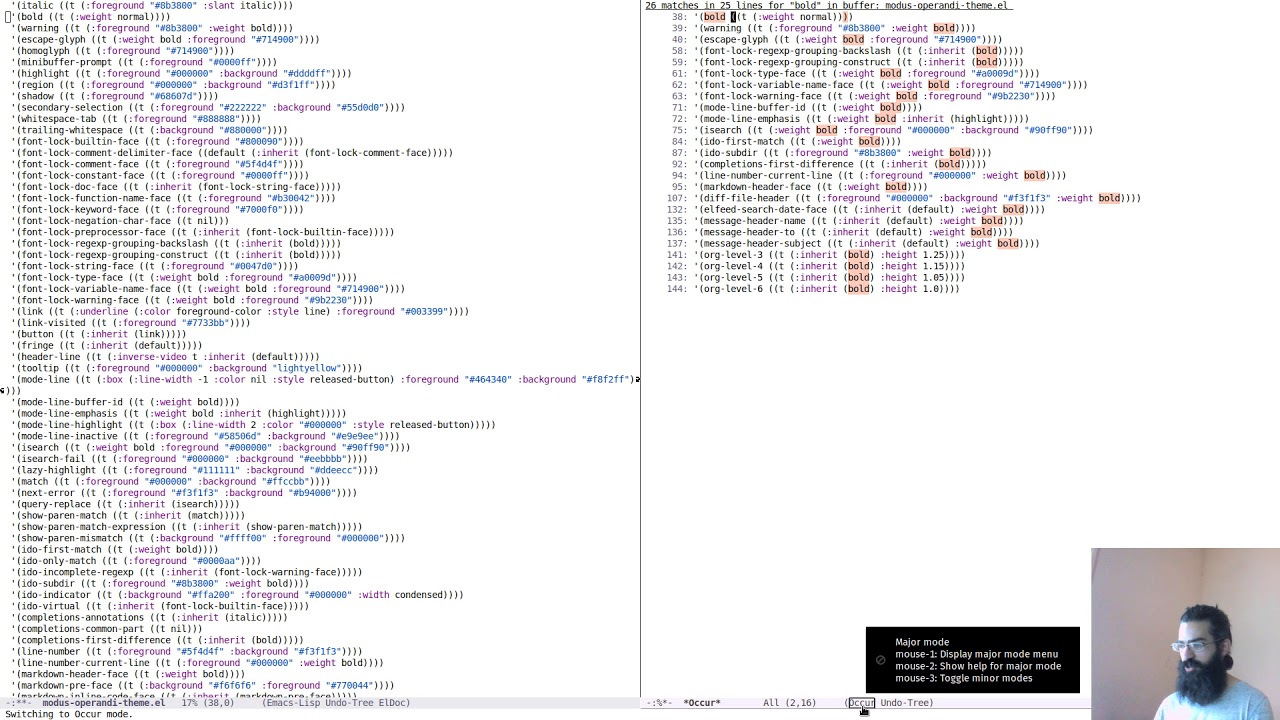
Task: Click the -:**- buffer status flags on left
Action: point(19,703)
